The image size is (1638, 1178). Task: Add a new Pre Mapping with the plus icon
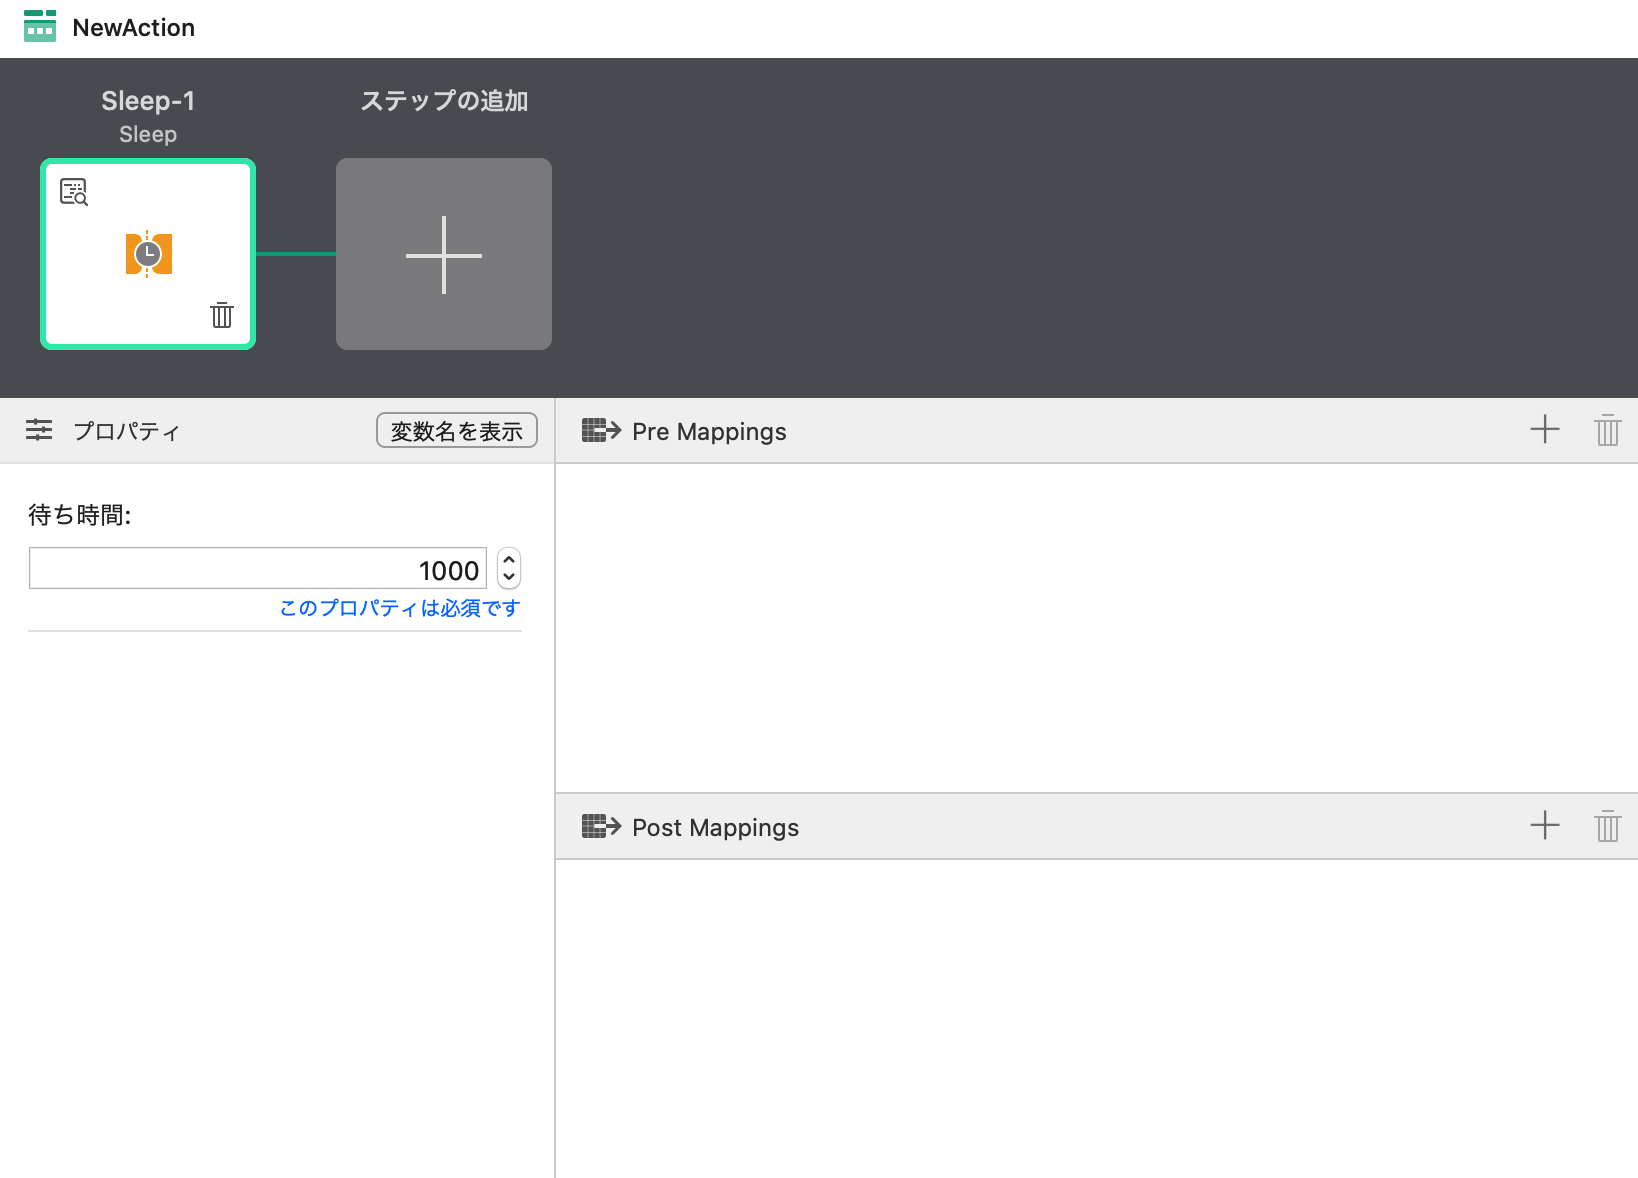click(x=1544, y=430)
